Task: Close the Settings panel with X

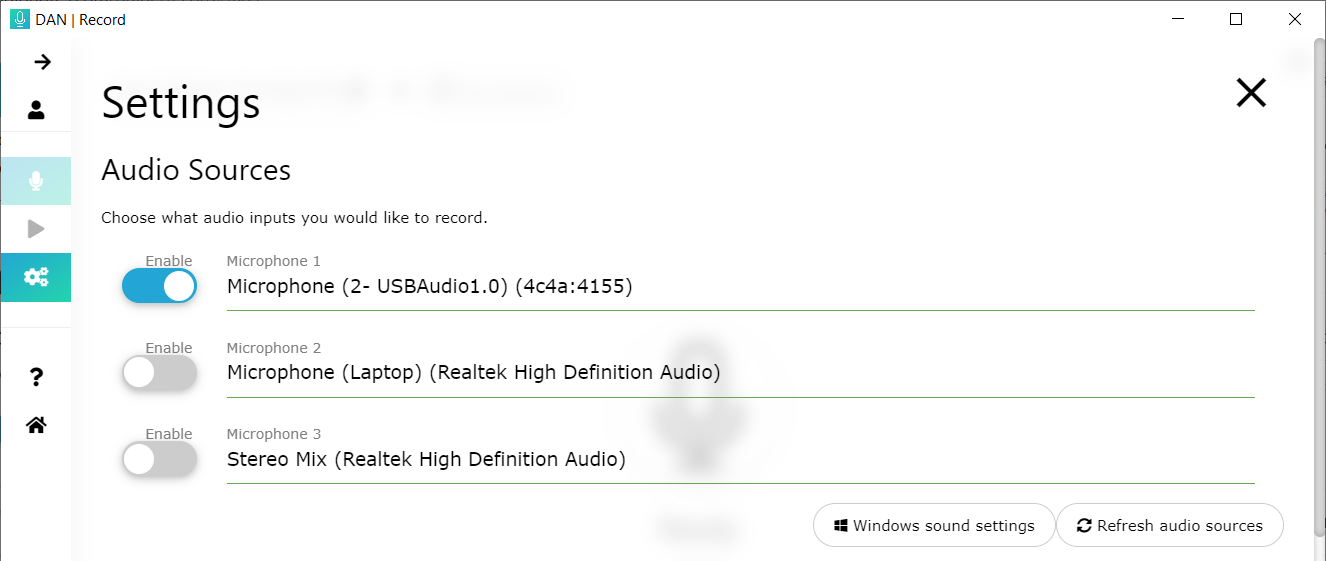Action: (1251, 93)
